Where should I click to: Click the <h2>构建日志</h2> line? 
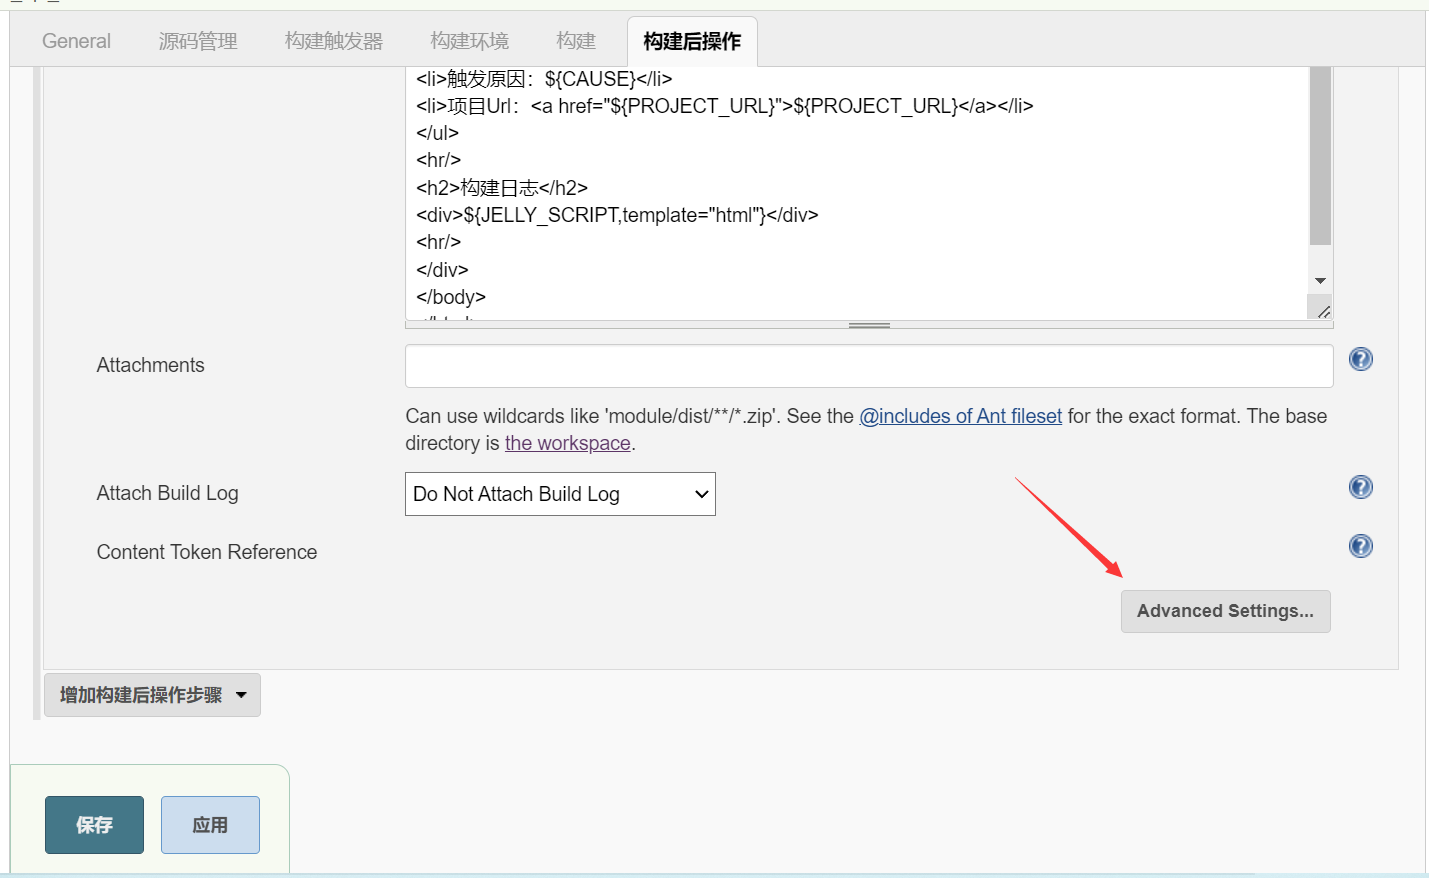[502, 188]
